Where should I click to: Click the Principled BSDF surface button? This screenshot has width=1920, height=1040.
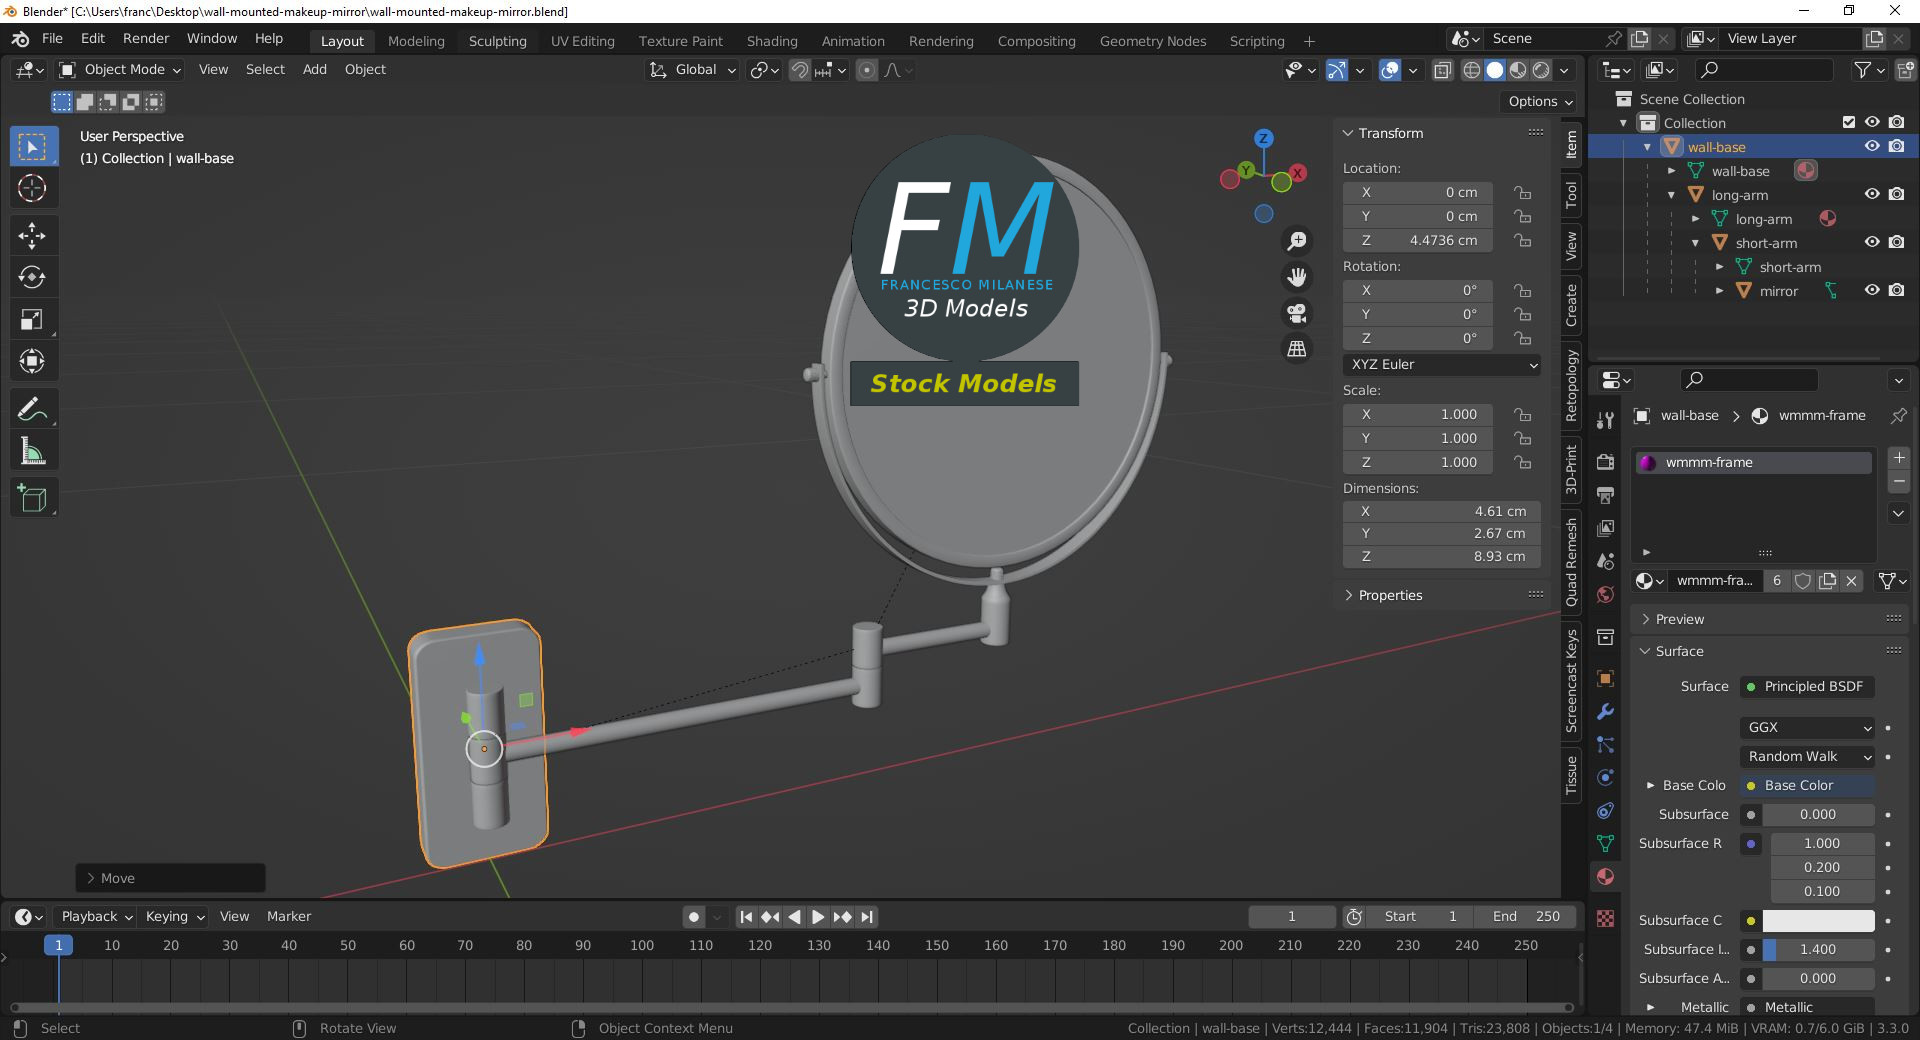coord(1808,687)
